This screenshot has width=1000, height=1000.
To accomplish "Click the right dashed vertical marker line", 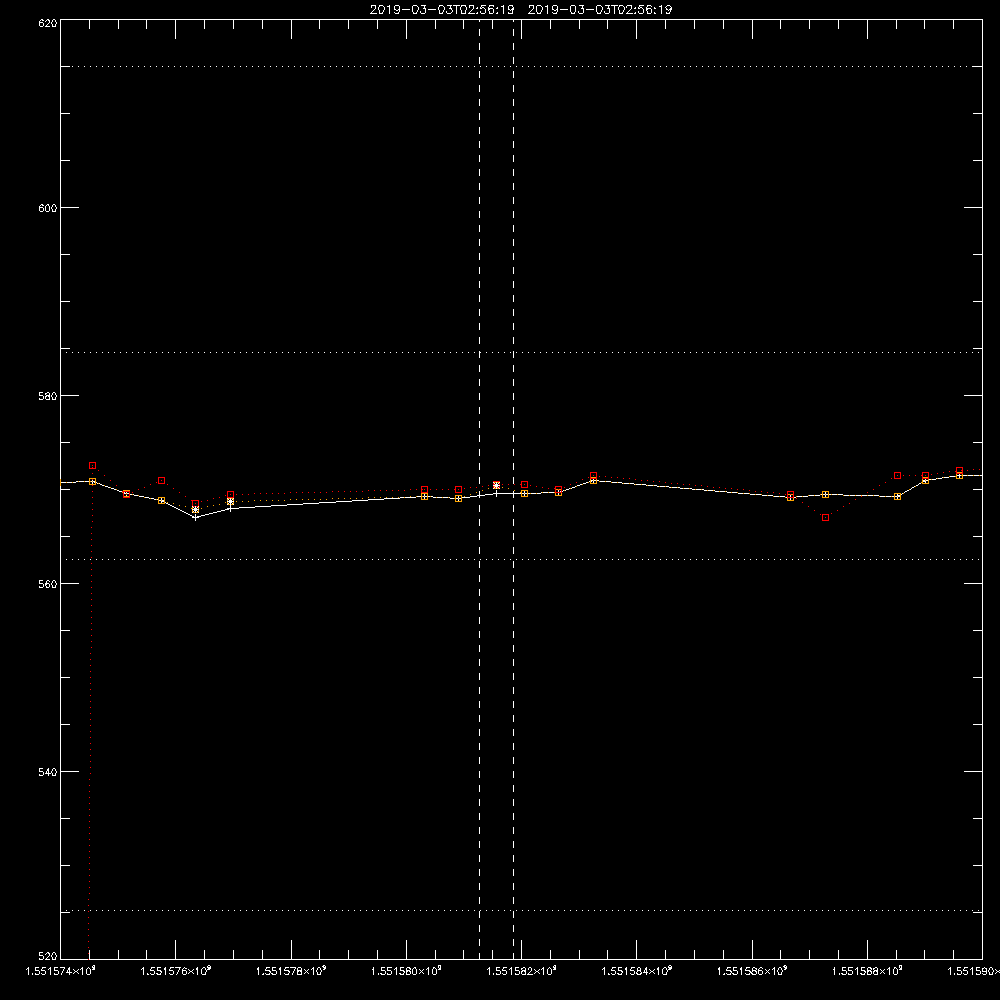I will click(x=513, y=489).
